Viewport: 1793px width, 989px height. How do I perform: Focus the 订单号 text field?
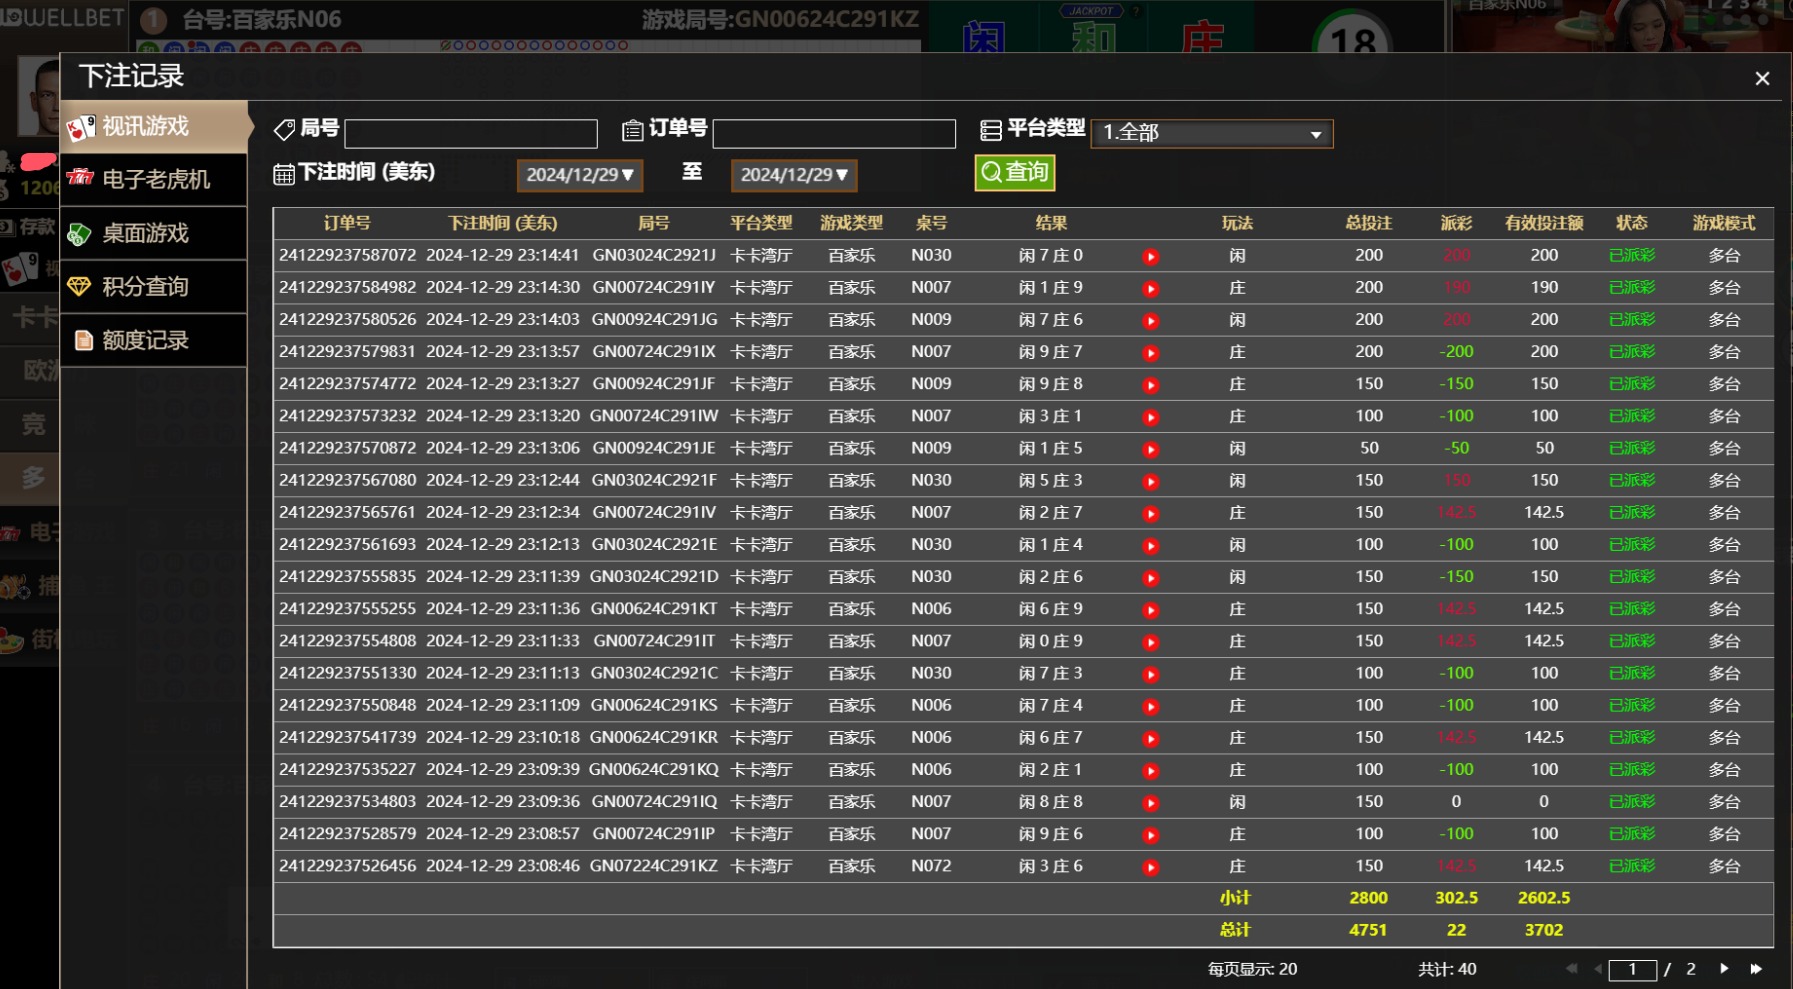tap(834, 134)
